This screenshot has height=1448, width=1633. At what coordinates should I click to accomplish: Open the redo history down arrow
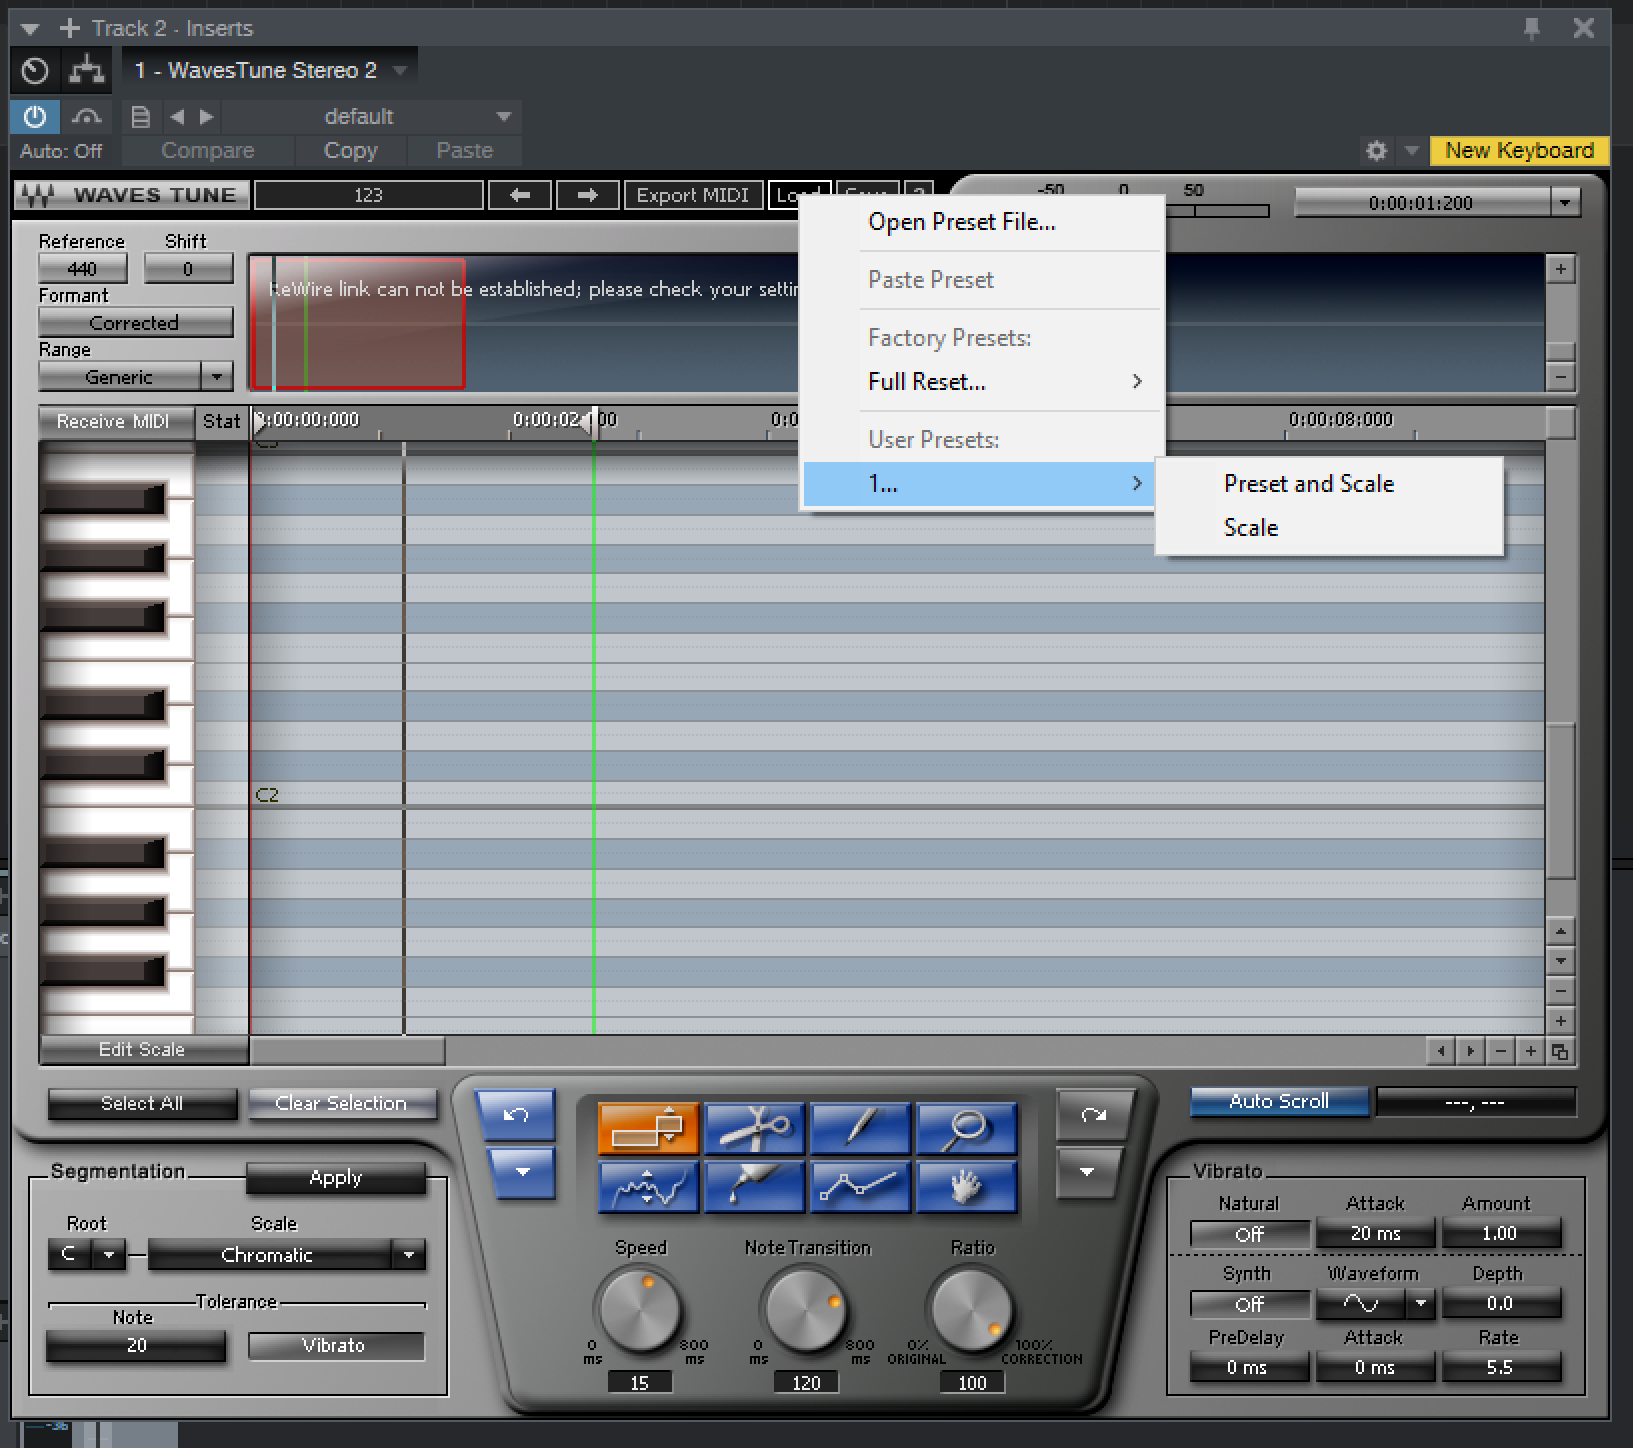click(1087, 1172)
